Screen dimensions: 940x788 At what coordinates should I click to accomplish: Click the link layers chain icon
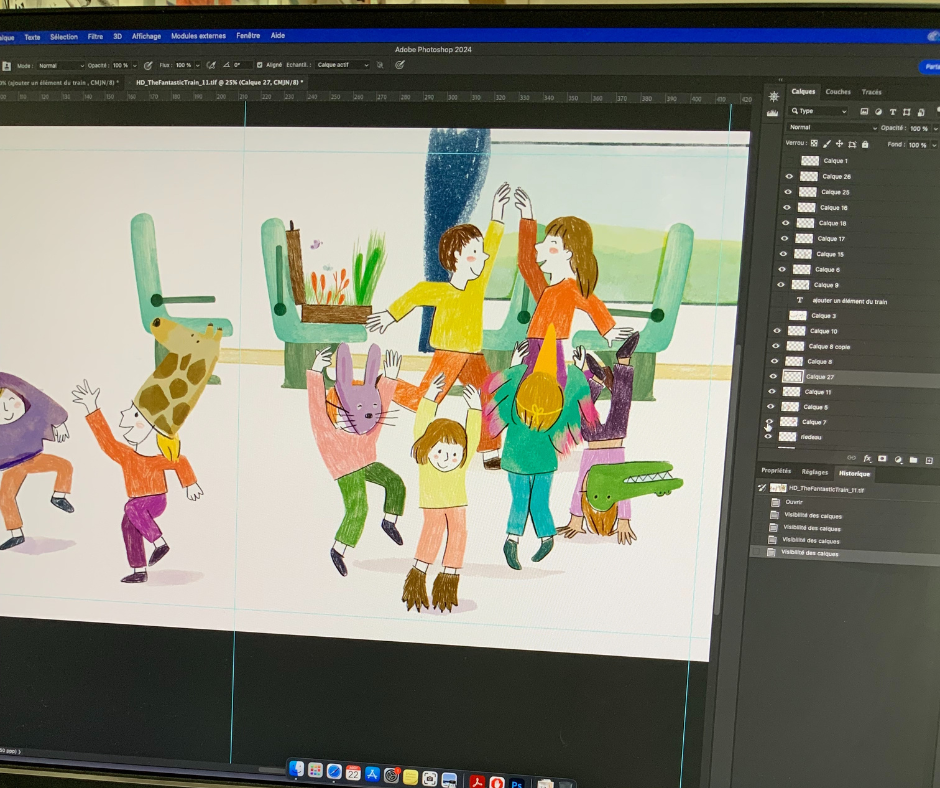pos(851,459)
